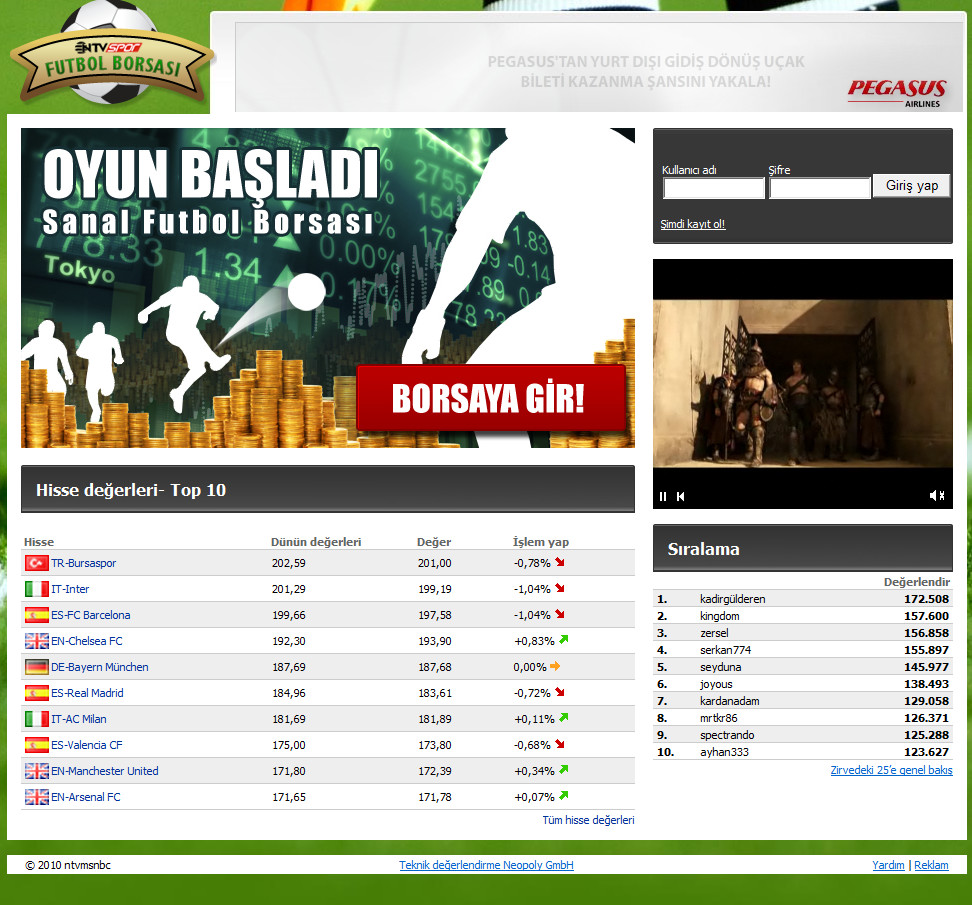Click the Hisse değerleri- Top 10 header

328,490
